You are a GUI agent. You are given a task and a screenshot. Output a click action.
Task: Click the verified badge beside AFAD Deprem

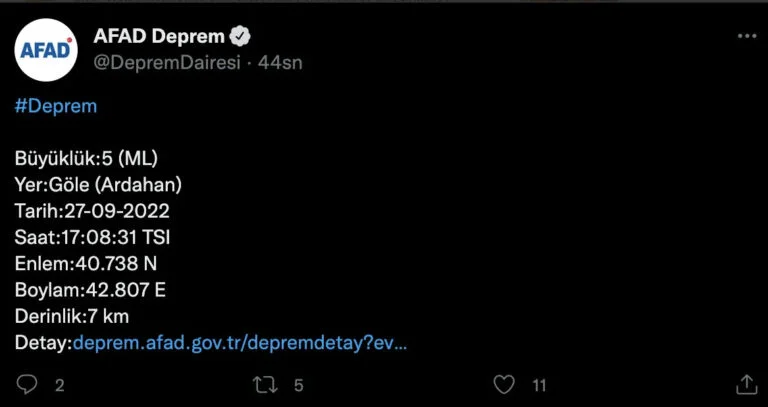point(240,37)
